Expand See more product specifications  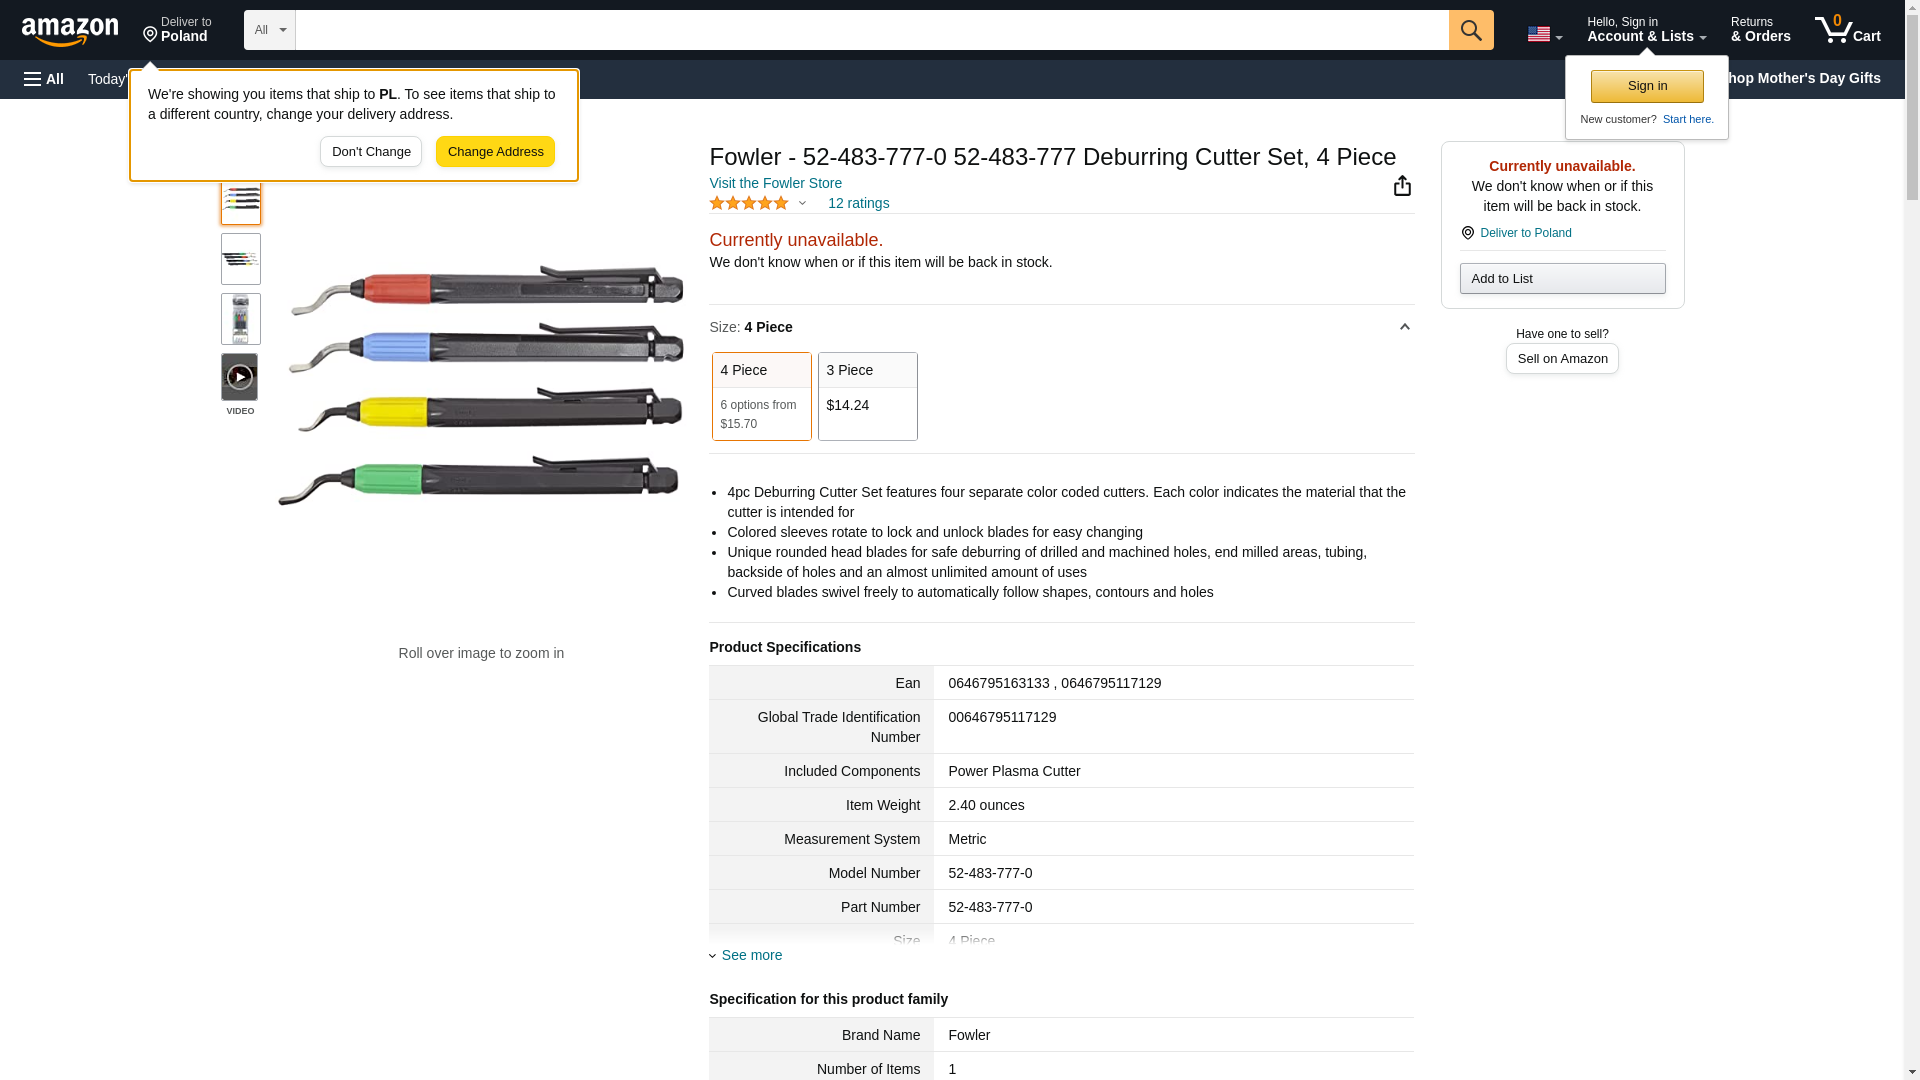(751, 955)
